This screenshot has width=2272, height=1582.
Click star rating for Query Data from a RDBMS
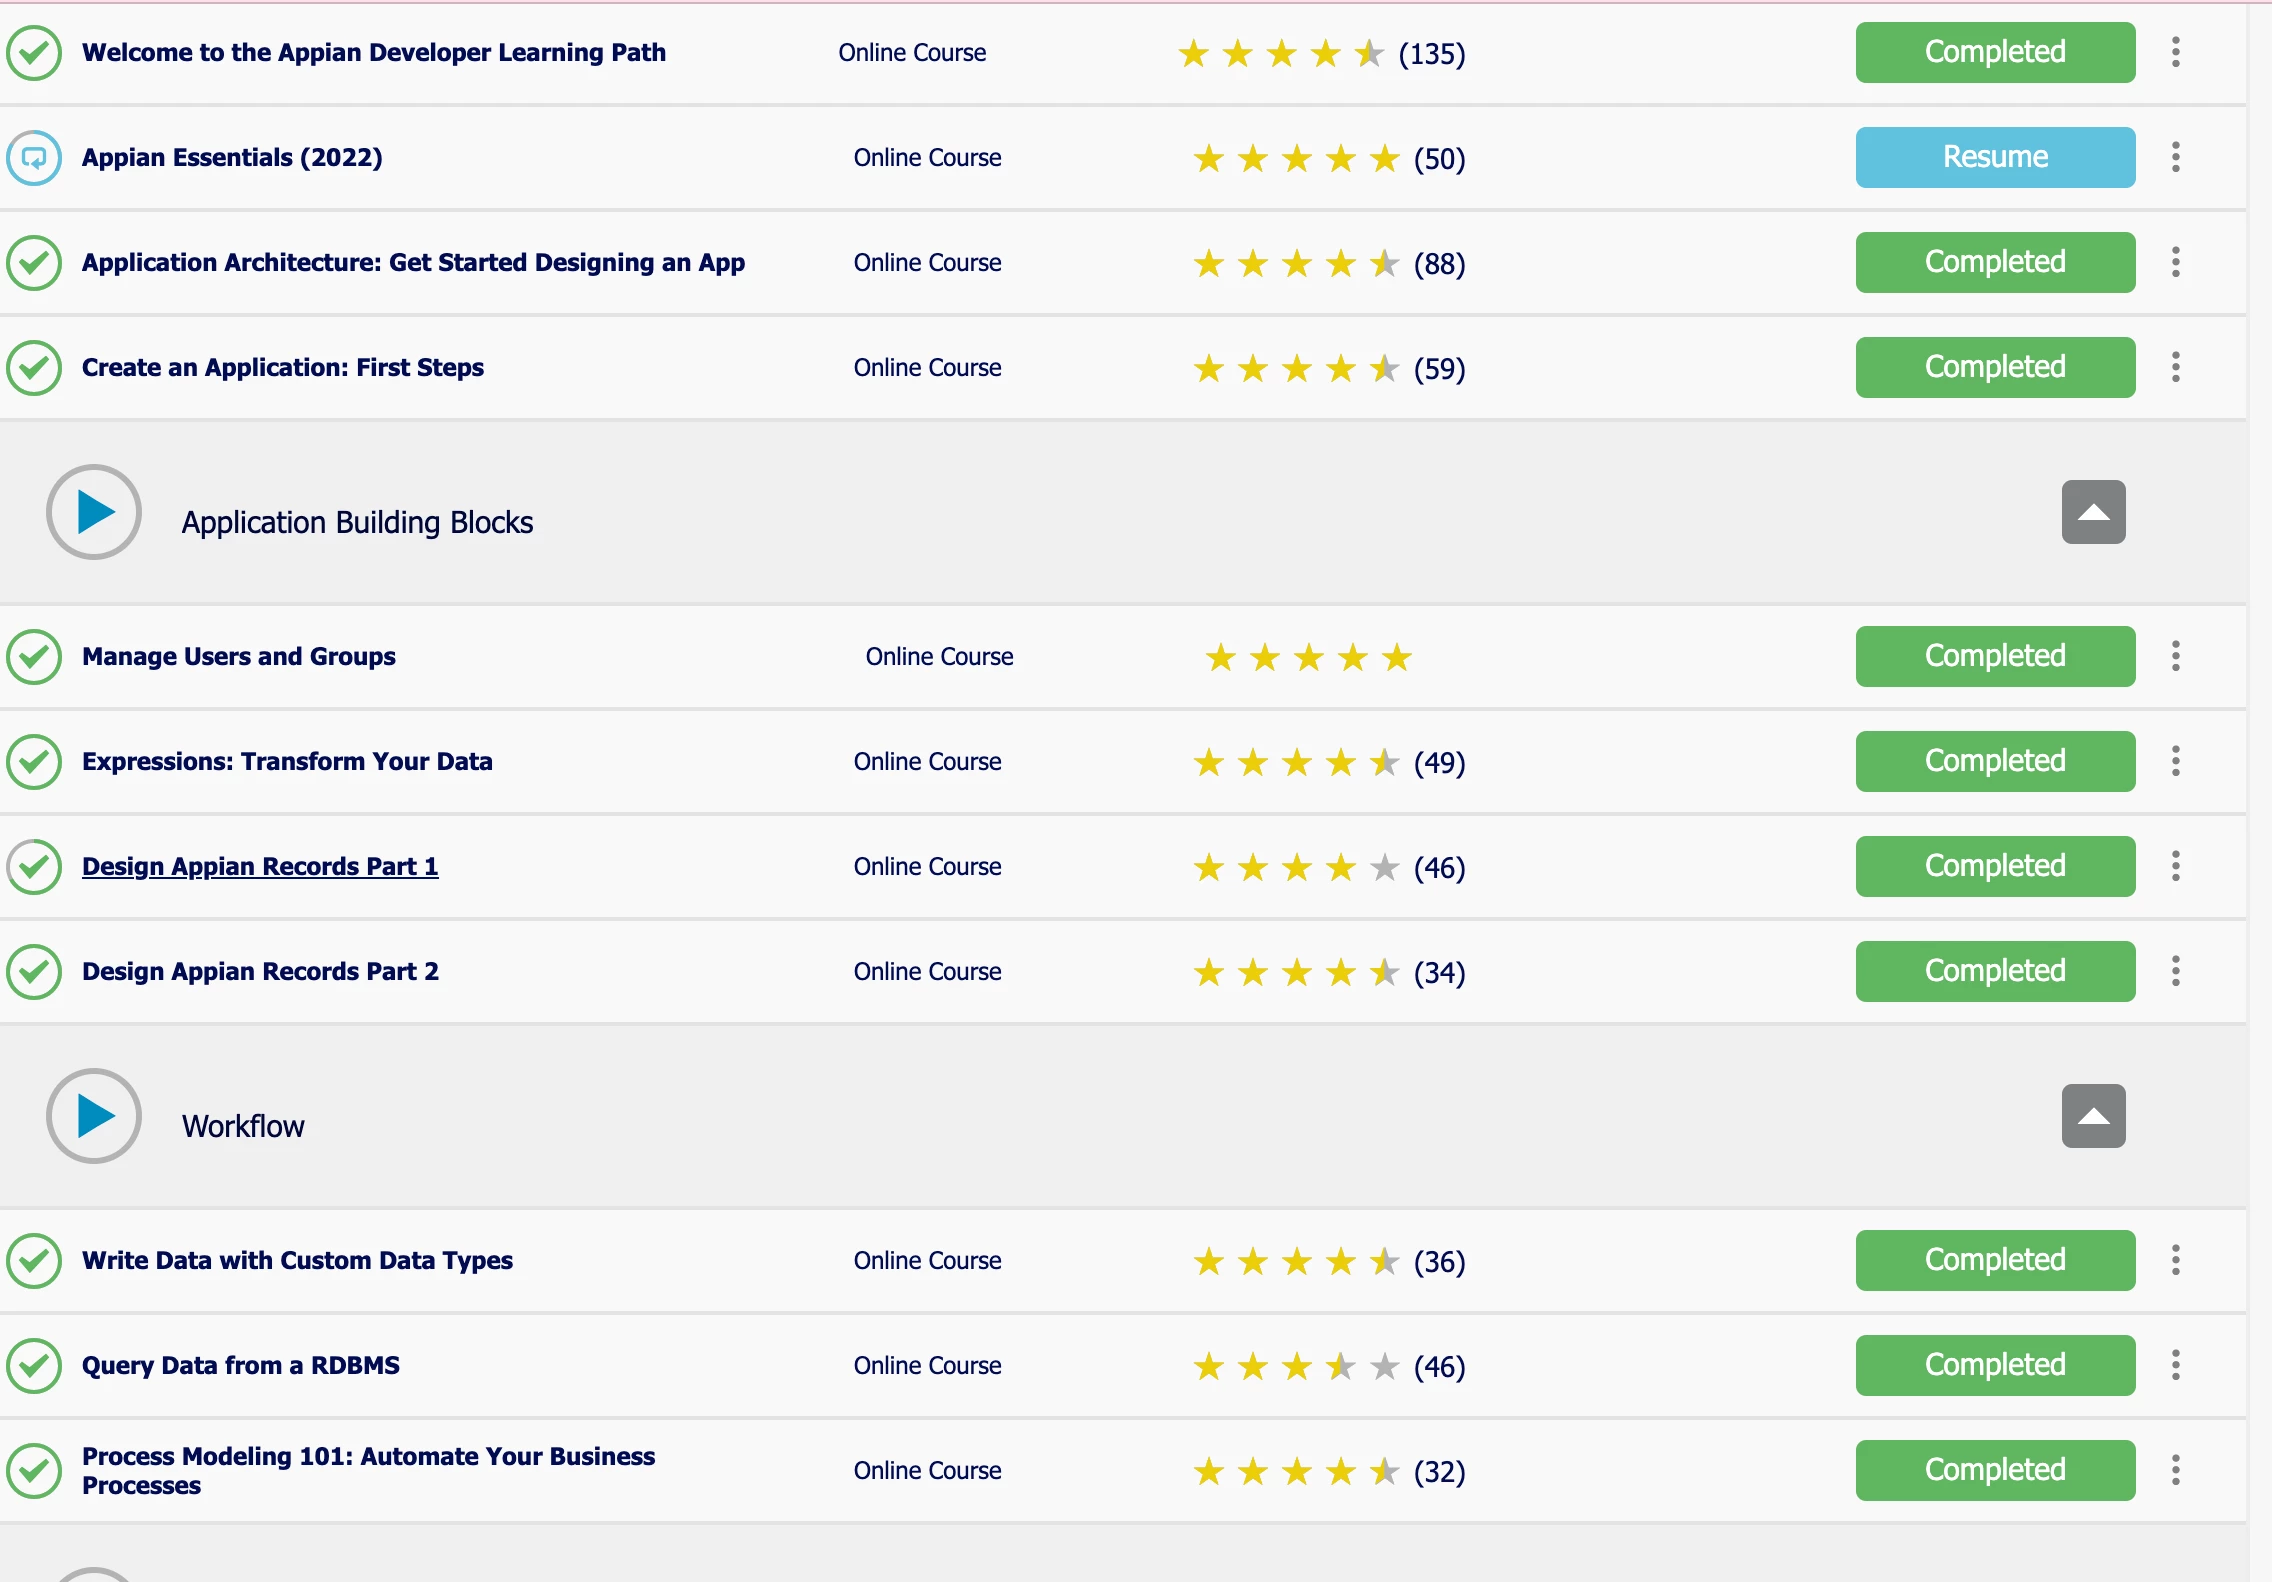click(x=1296, y=1366)
